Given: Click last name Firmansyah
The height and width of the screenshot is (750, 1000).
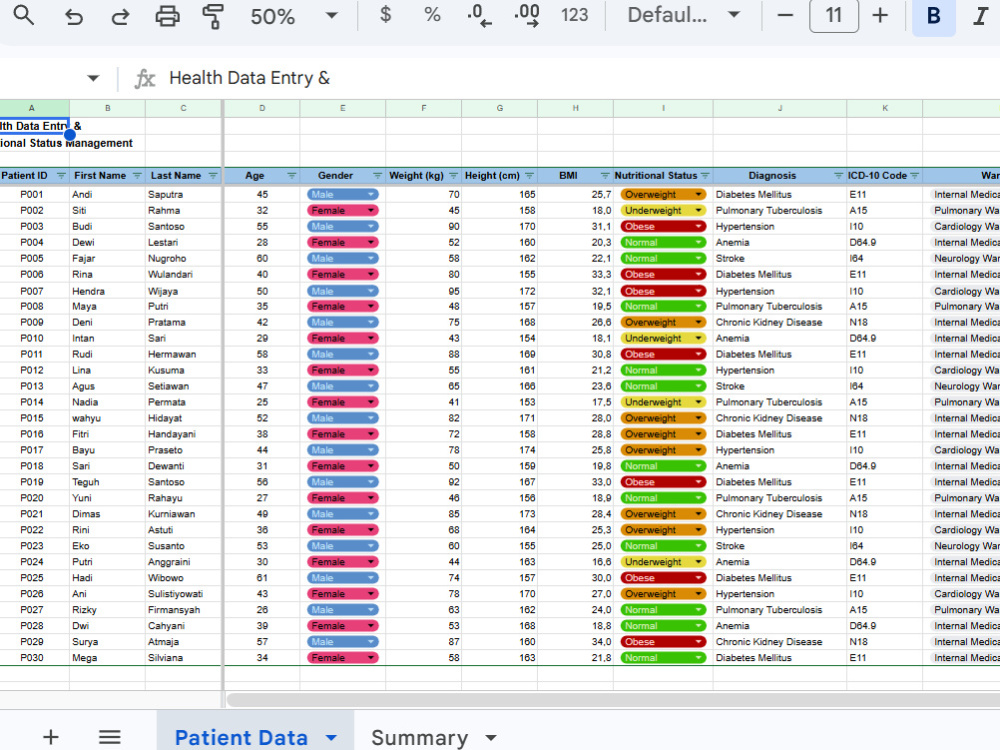Looking at the screenshot, I should pyautogui.click(x=174, y=610).
